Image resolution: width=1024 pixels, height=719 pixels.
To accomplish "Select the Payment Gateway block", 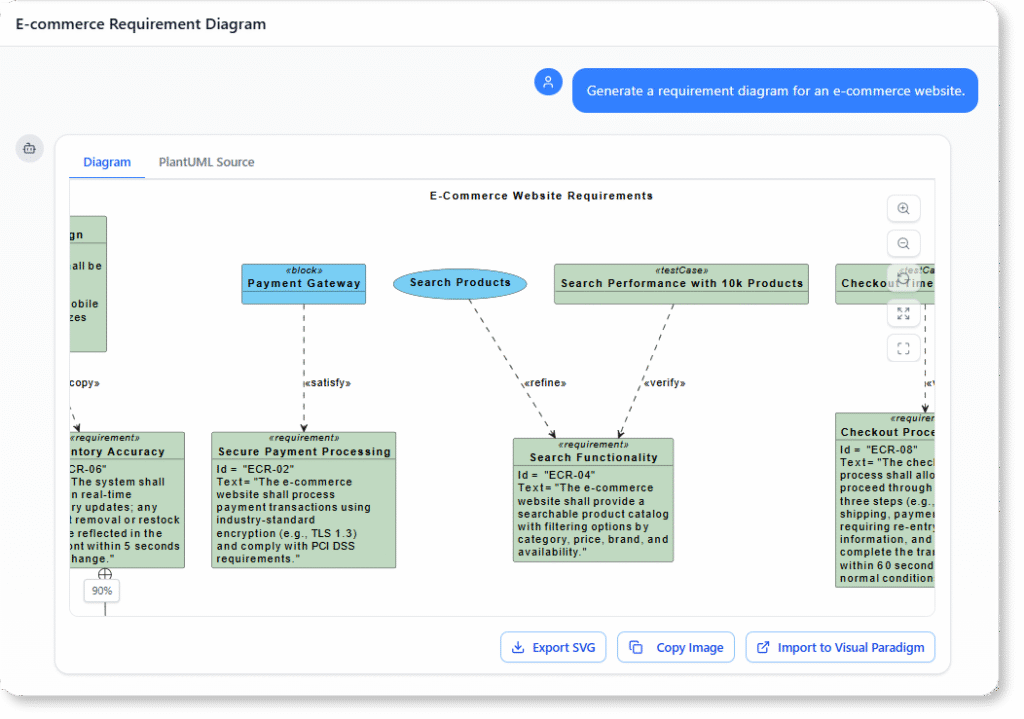I will pyautogui.click(x=303, y=283).
